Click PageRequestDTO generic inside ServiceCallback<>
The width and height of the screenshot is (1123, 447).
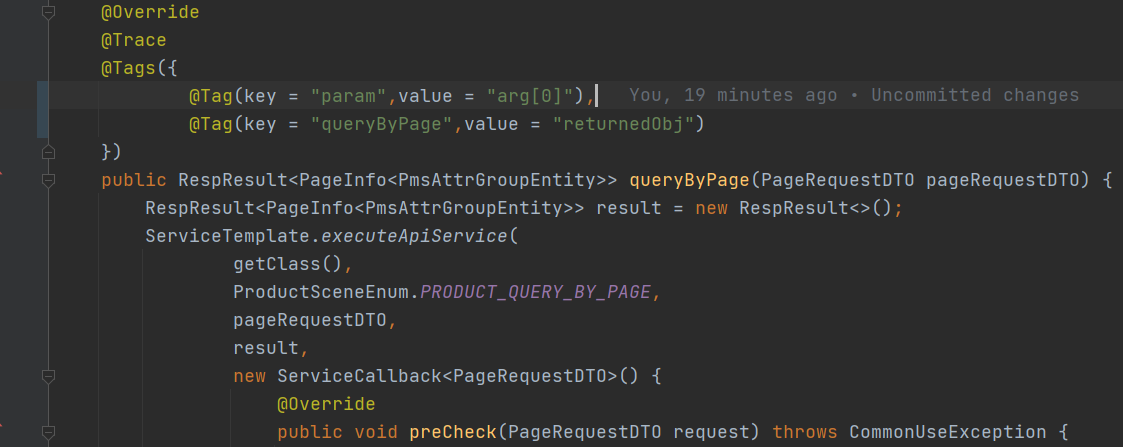tap(530, 376)
